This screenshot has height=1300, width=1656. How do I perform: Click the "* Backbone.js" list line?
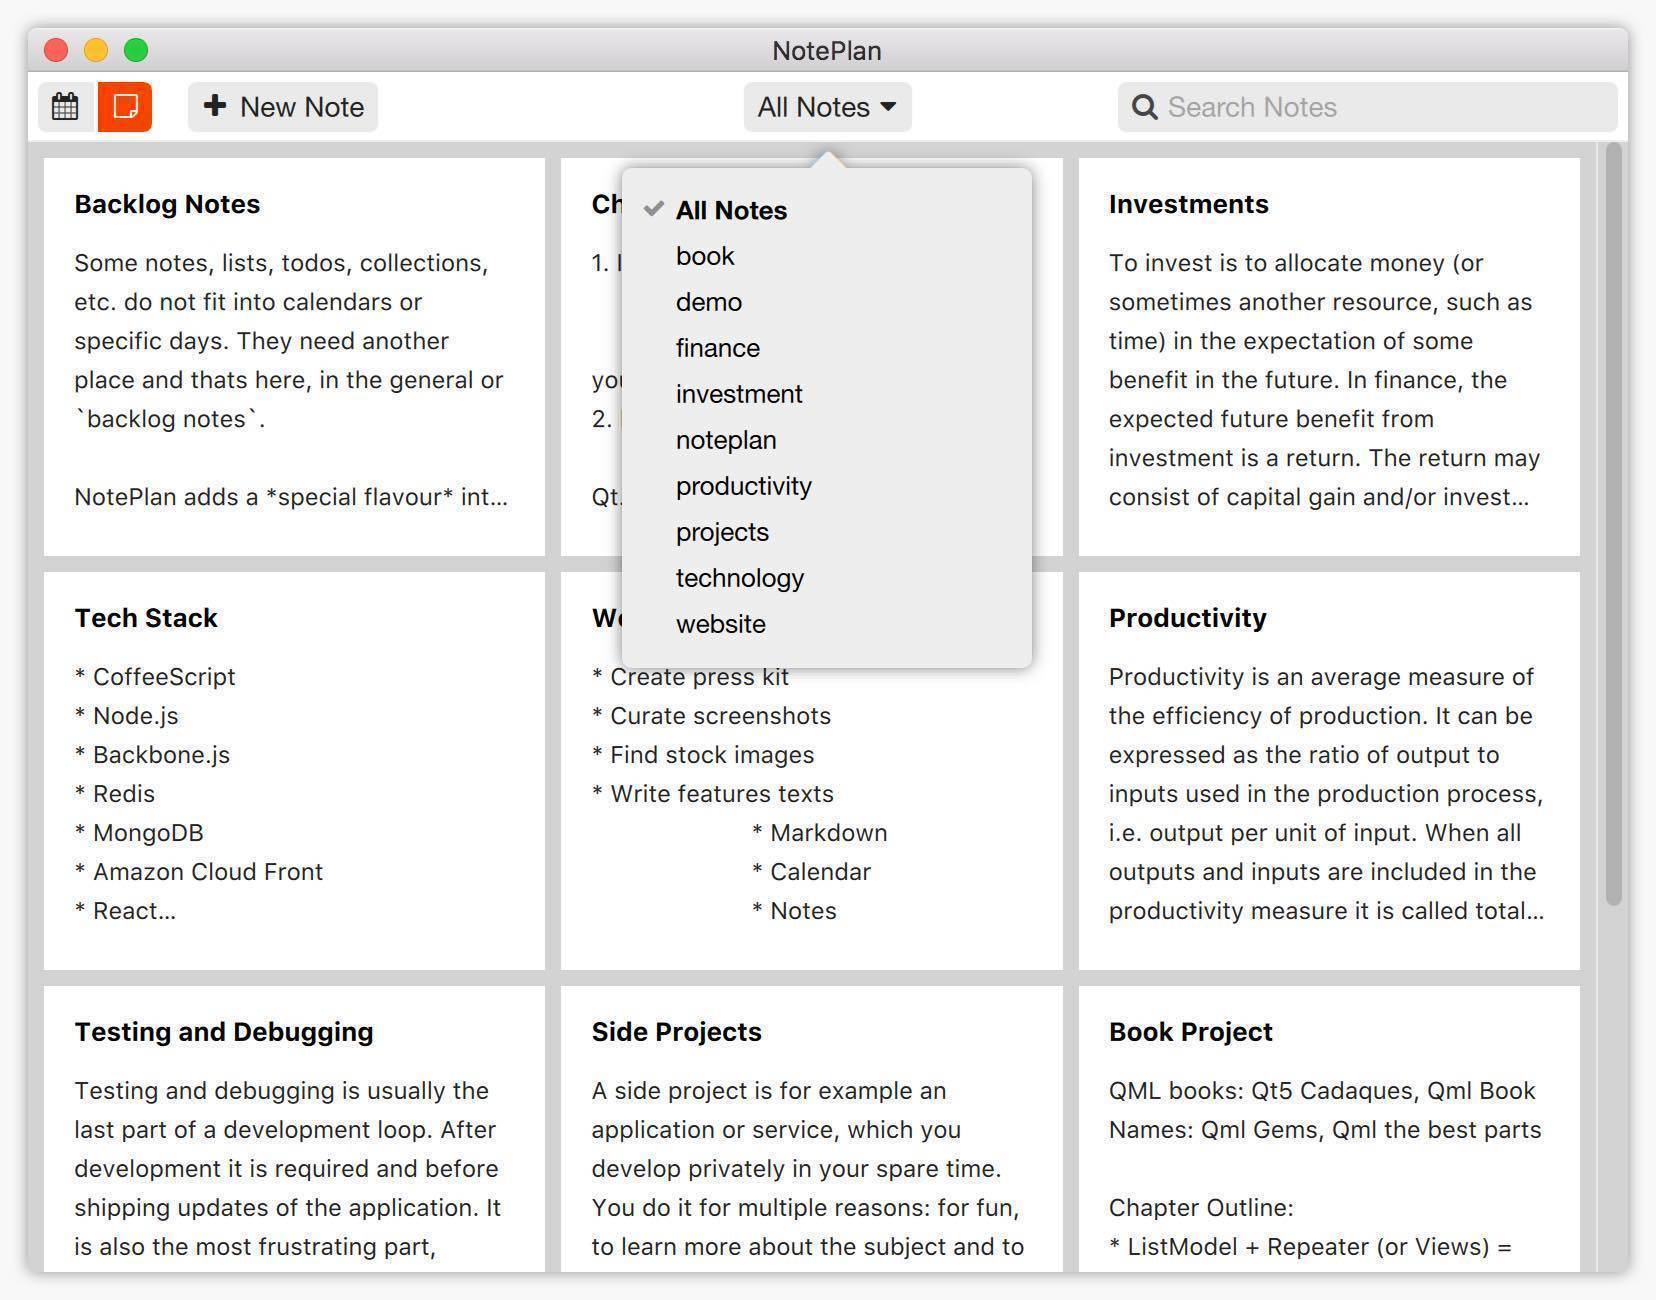click(x=152, y=755)
